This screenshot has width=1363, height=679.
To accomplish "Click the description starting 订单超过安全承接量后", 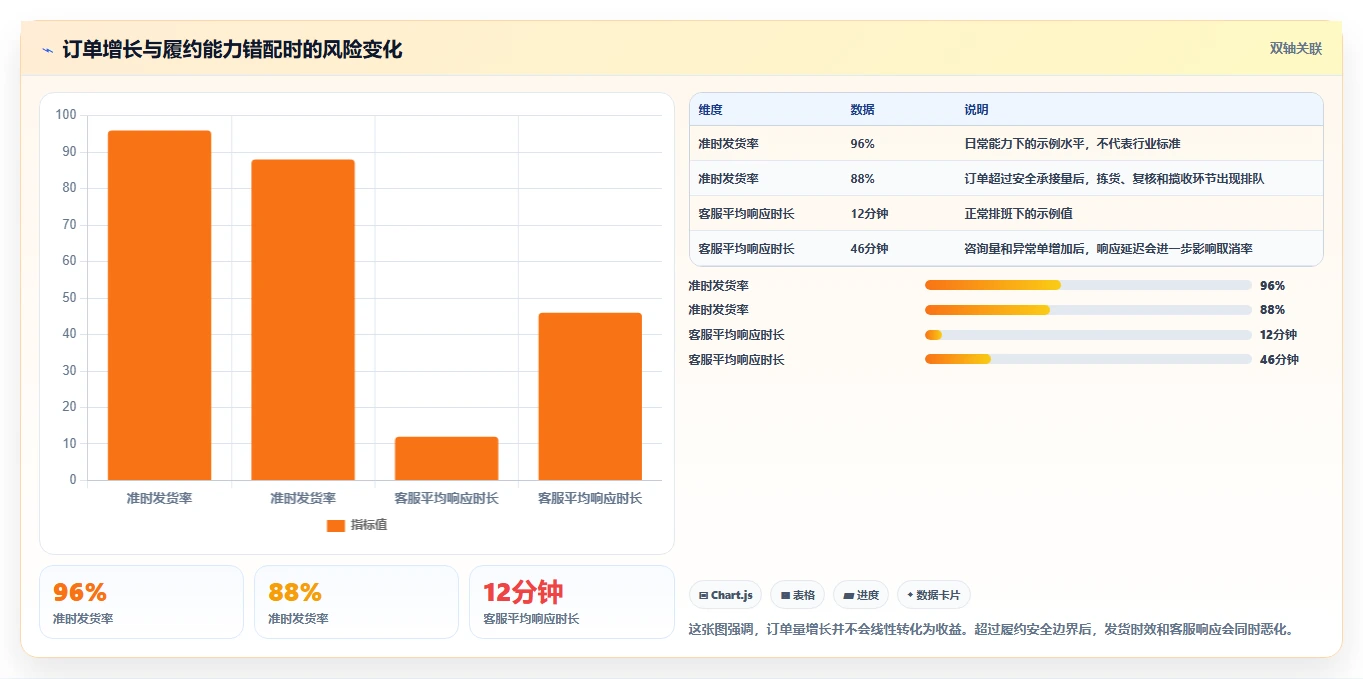I will click(1114, 179).
